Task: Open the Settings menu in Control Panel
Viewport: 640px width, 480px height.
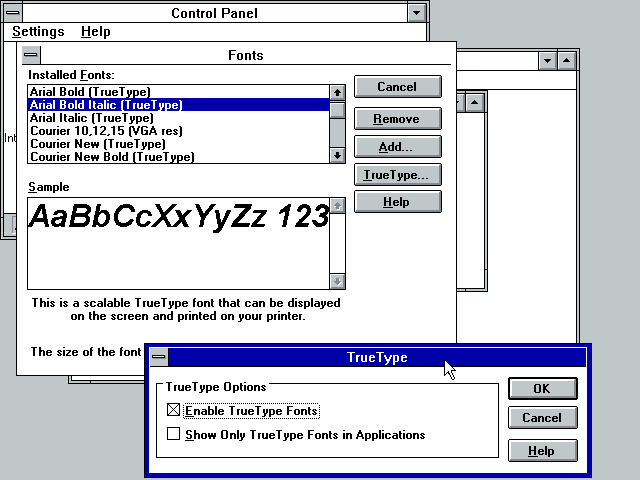Action: click(x=38, y=31)
